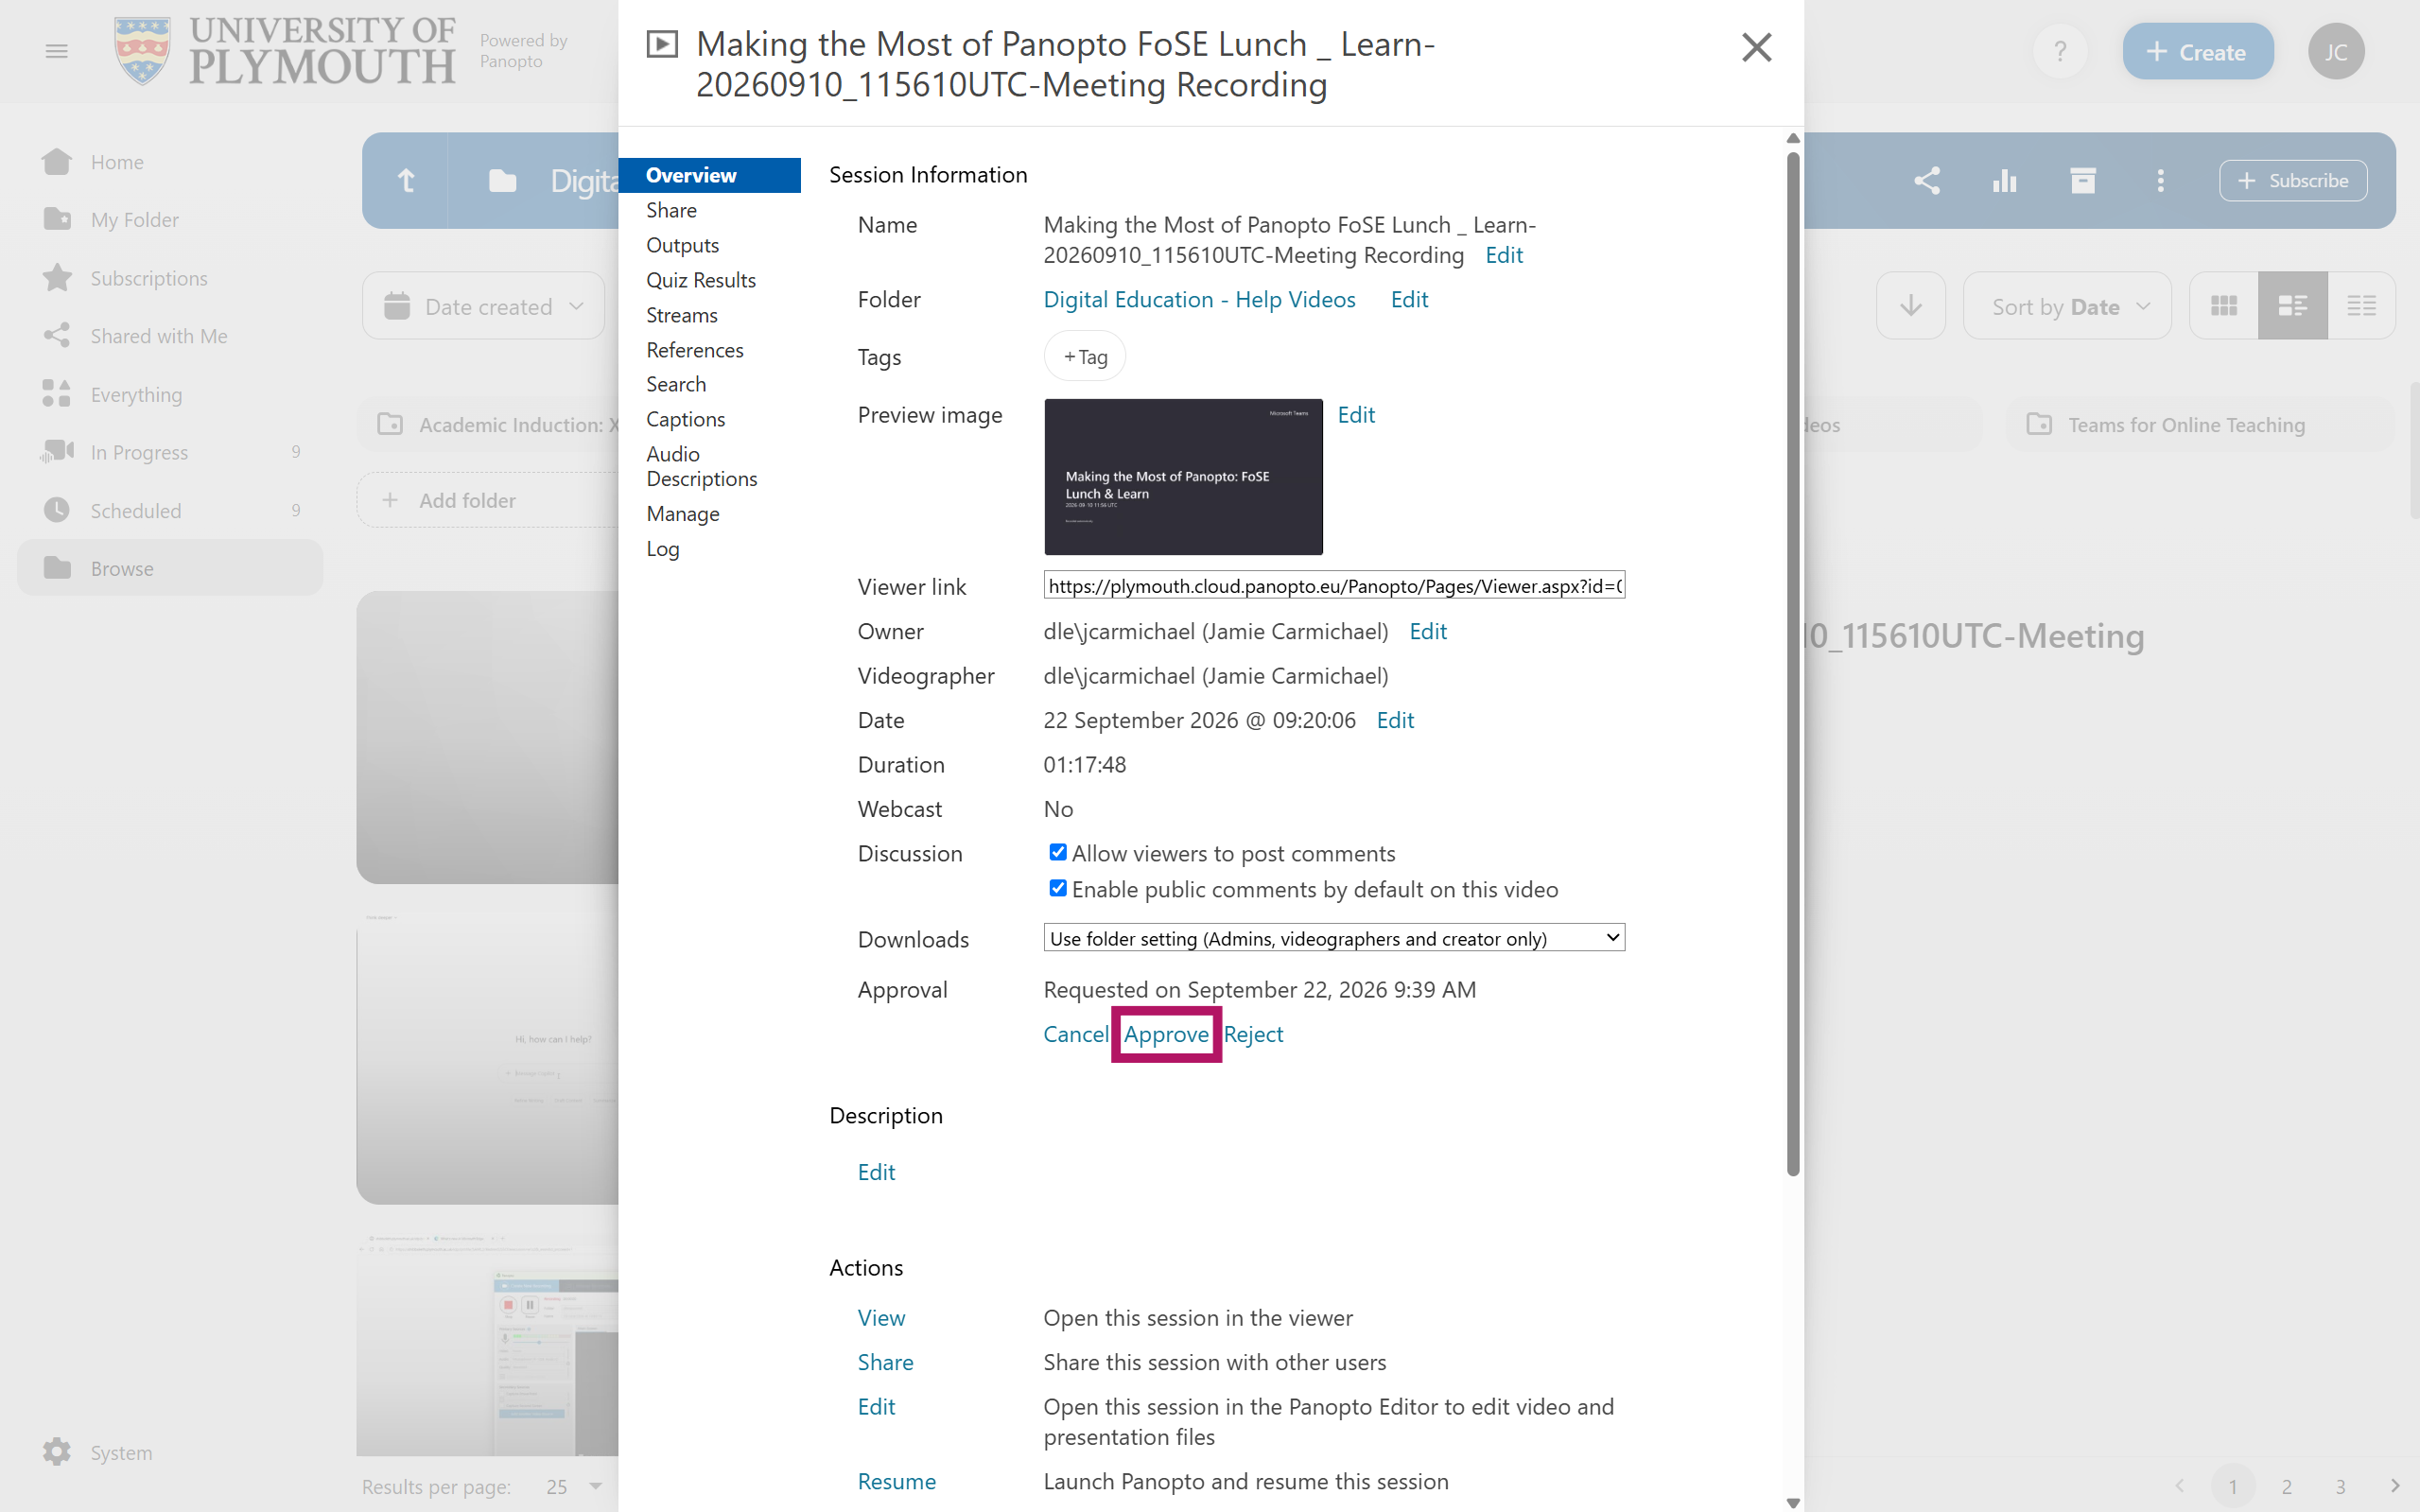Open the Downloads setting dropdown
Image resolution: width=2420 pixels, height=1512 pixels.
coord(1334,938)
